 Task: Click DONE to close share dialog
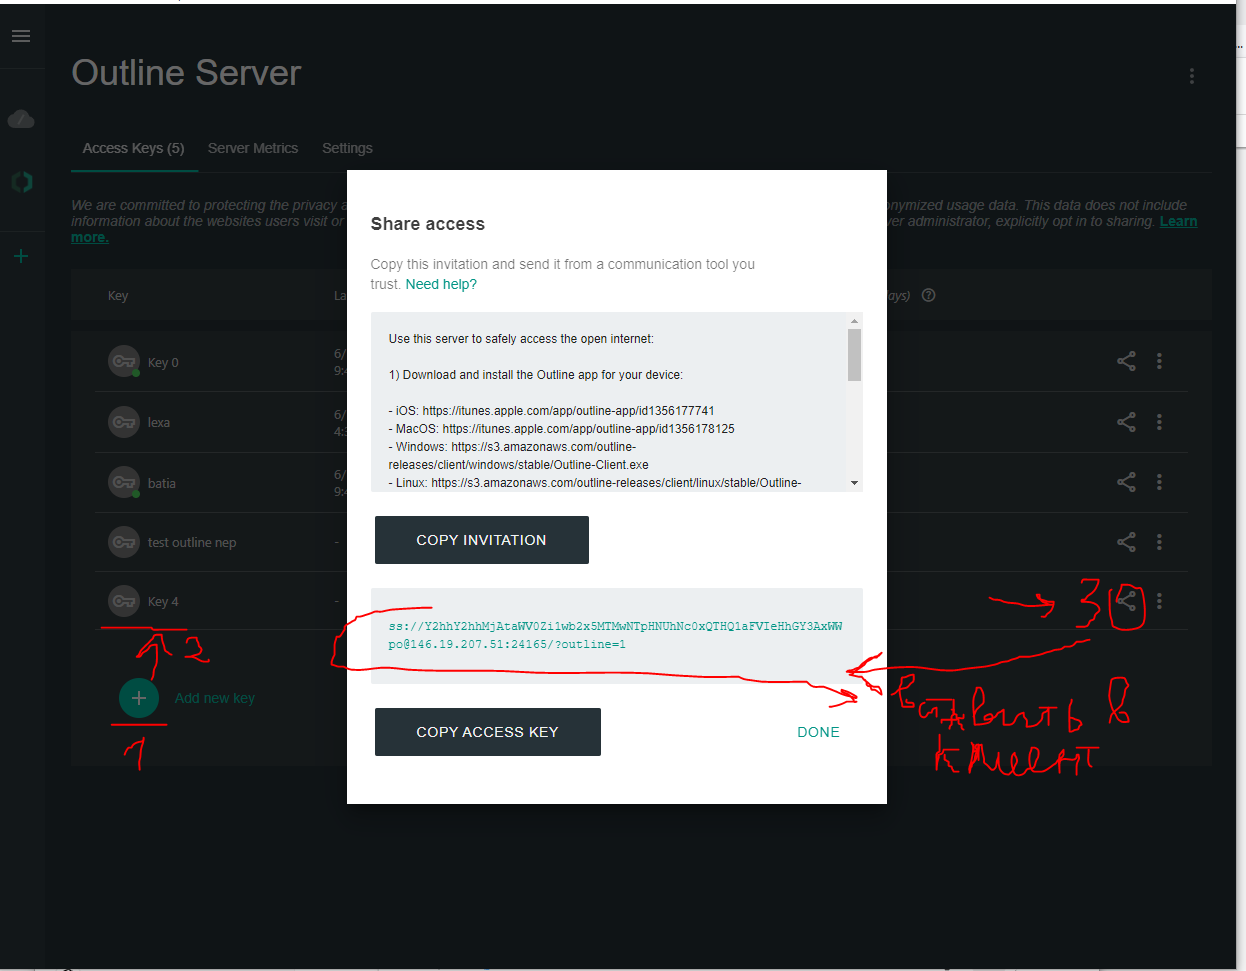point(818,732)
